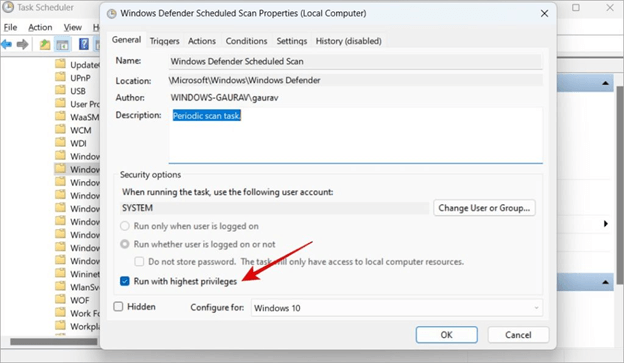Confirm with the OK button
624x363 pixels.
[447, 335]
